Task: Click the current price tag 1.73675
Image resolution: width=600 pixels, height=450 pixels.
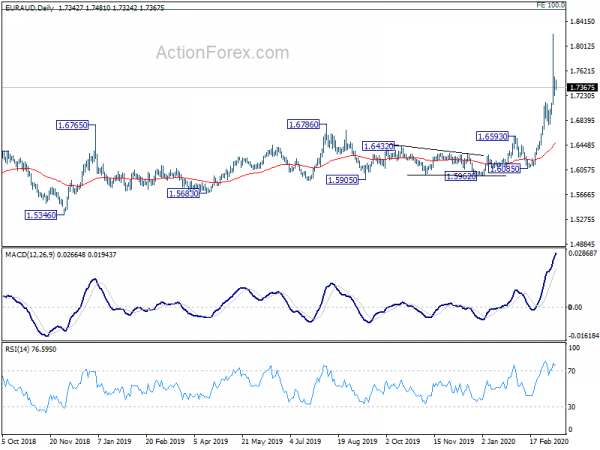Action: tap(582, 88)
